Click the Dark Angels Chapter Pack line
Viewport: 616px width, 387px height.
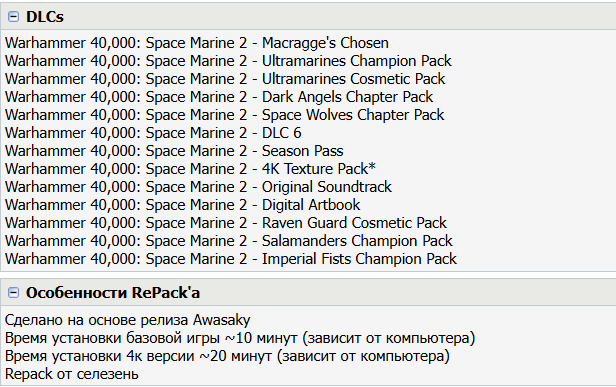click(219, 97)
